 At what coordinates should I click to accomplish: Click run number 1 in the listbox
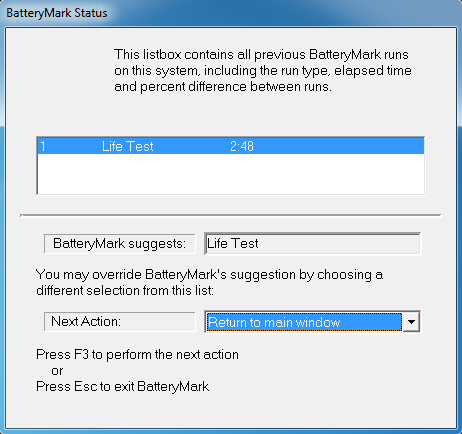(43, 146)
